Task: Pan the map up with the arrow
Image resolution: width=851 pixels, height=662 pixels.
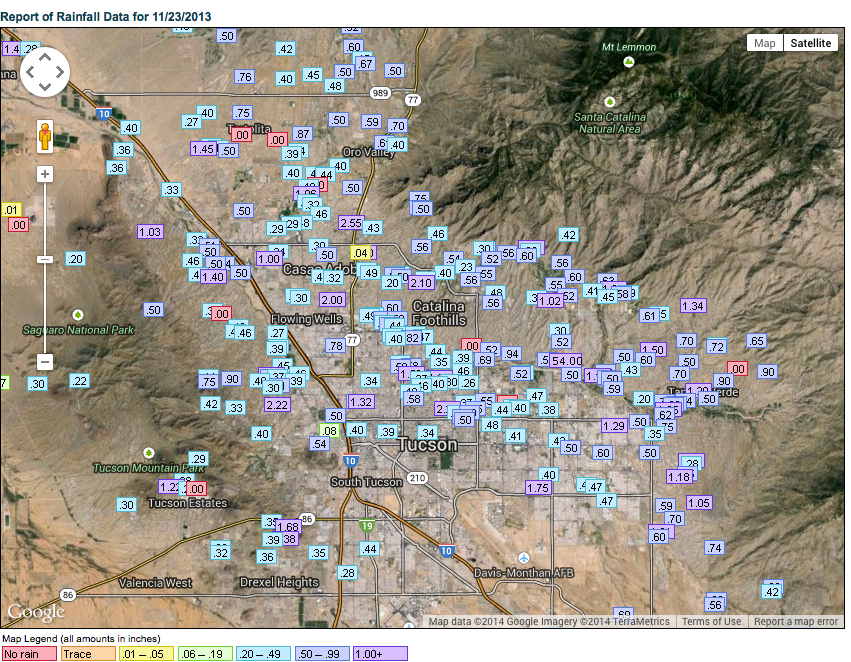Action: [x=44, y=57]
